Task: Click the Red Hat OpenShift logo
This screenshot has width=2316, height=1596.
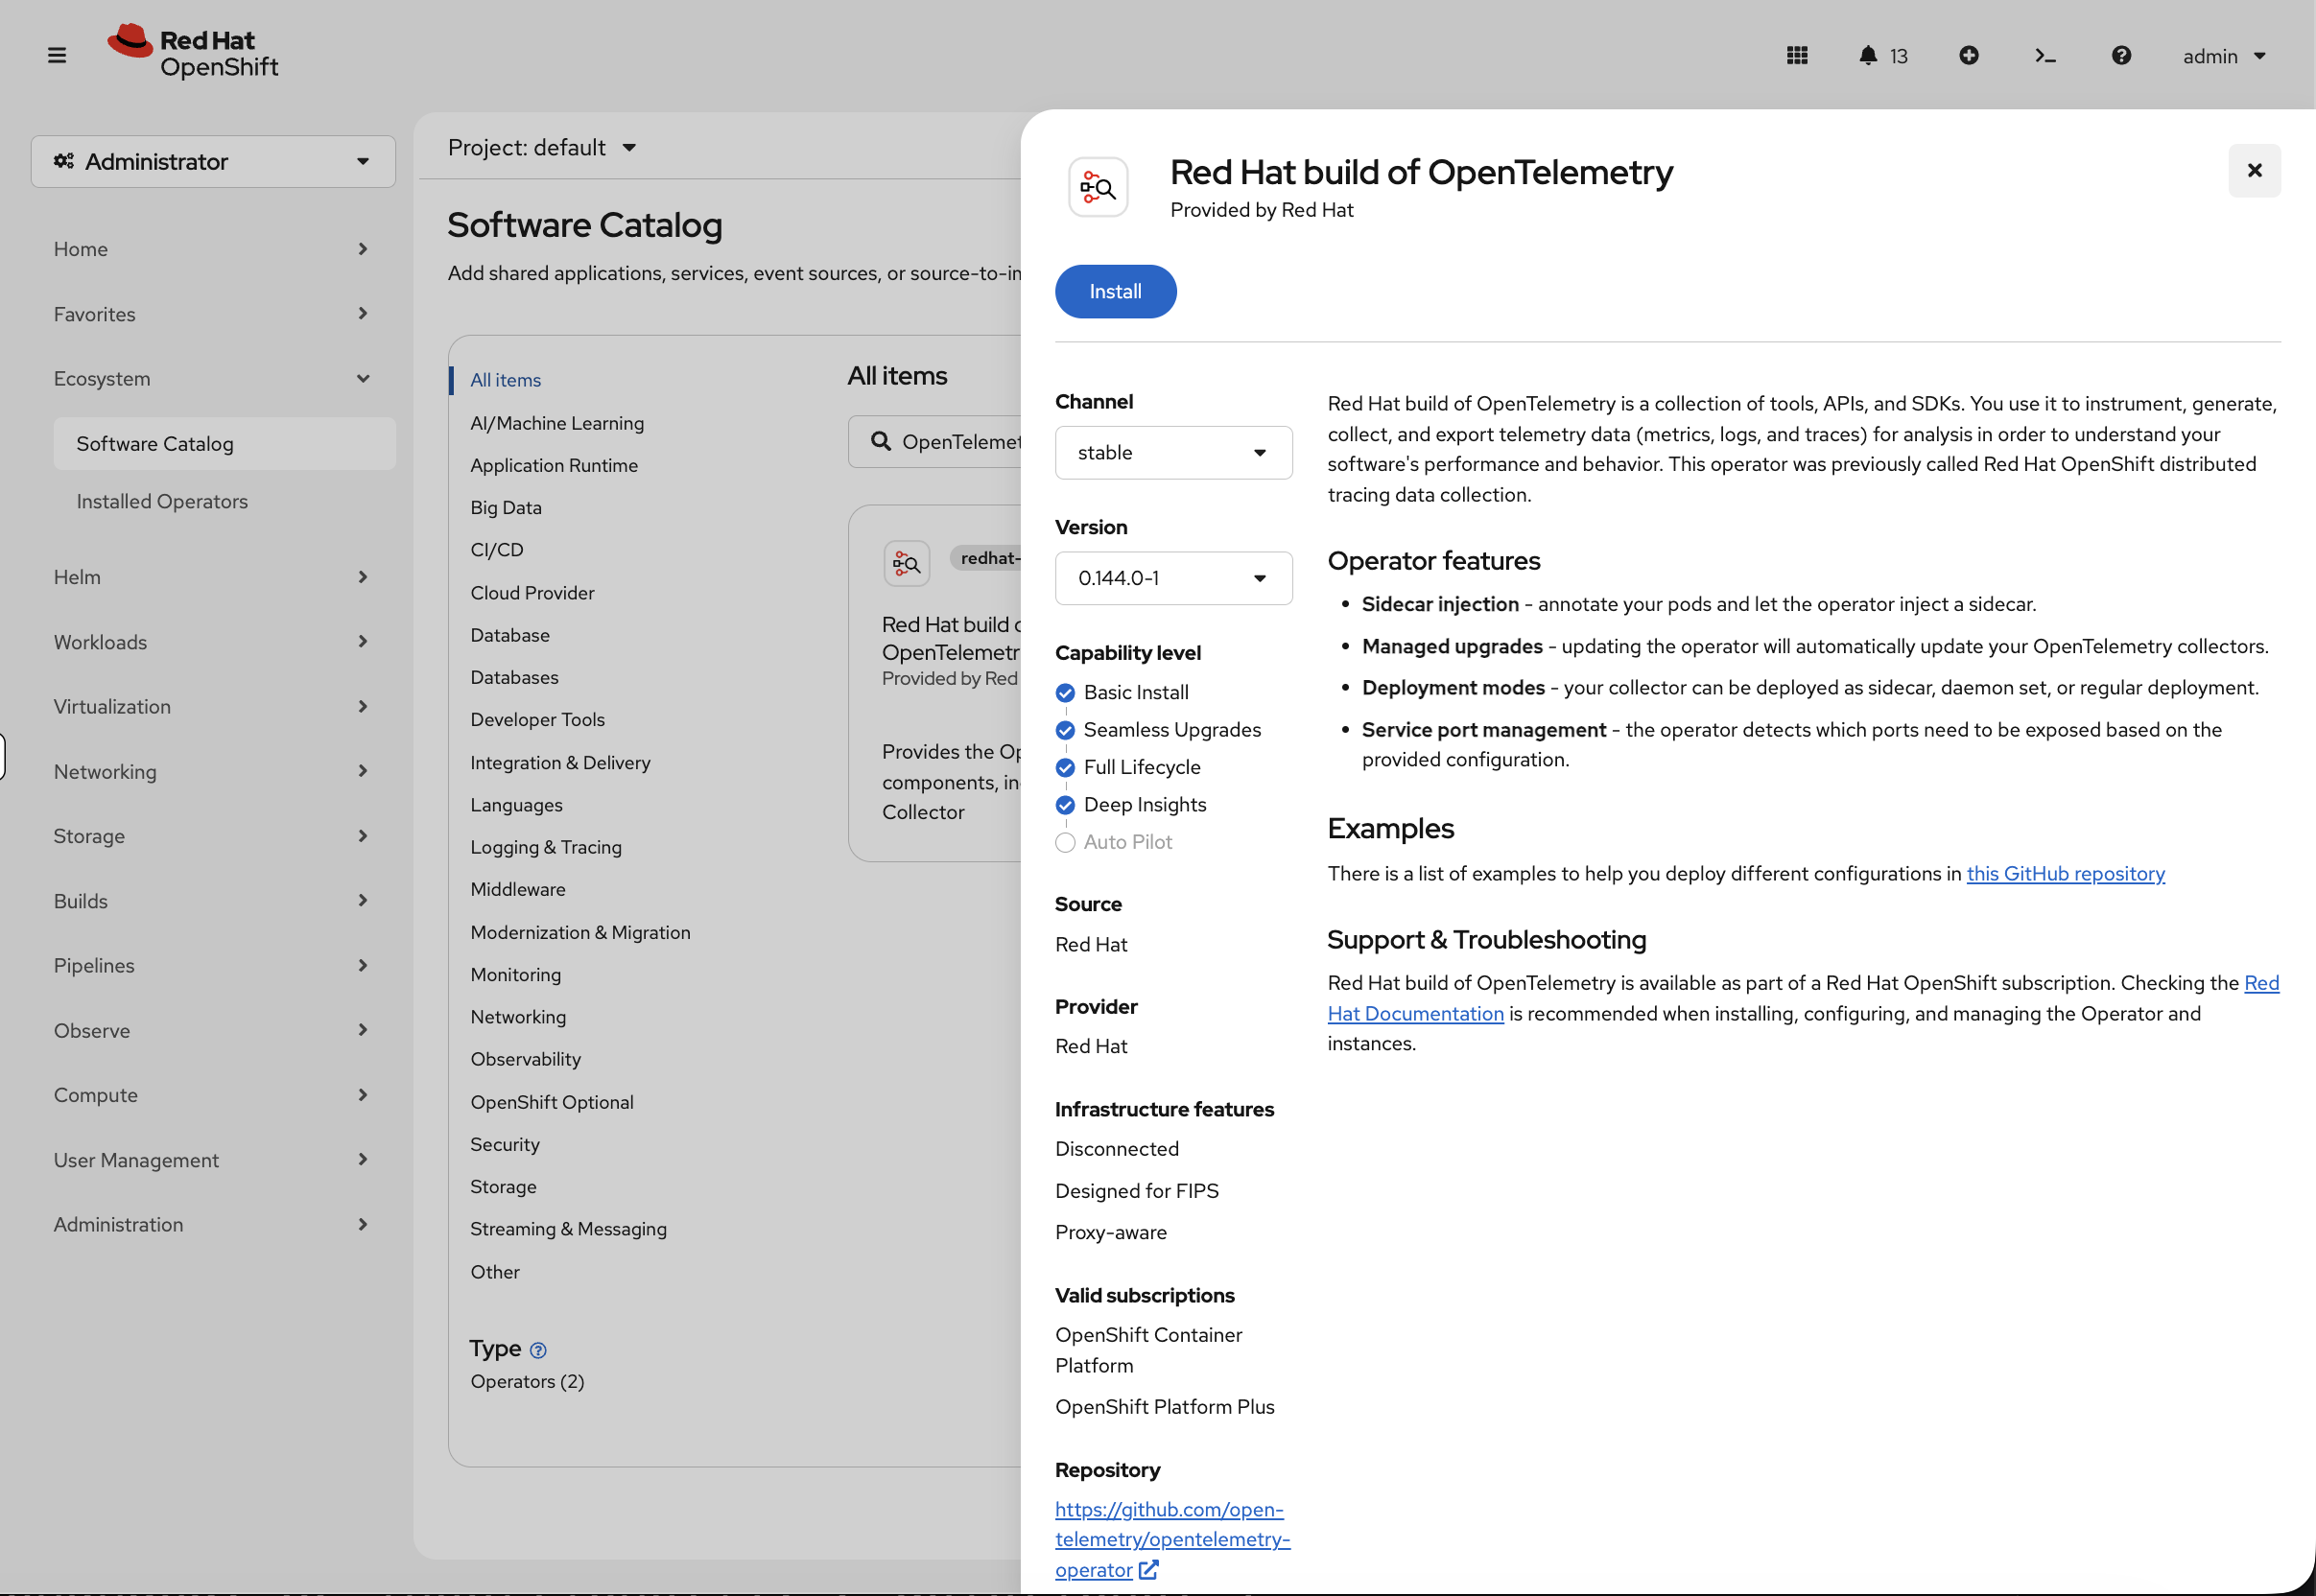Action: tap(192, 52)
